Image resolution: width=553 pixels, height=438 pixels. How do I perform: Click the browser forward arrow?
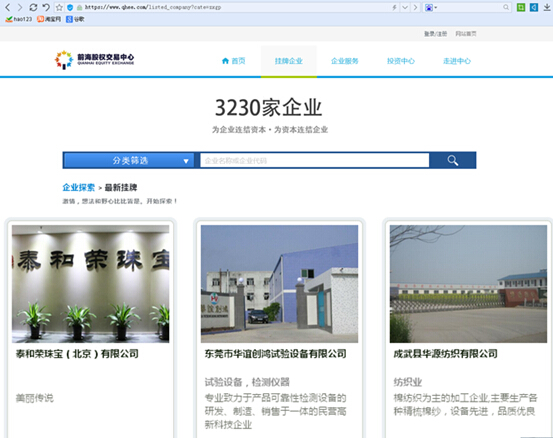pyautogui.click(x=20, y=7)
